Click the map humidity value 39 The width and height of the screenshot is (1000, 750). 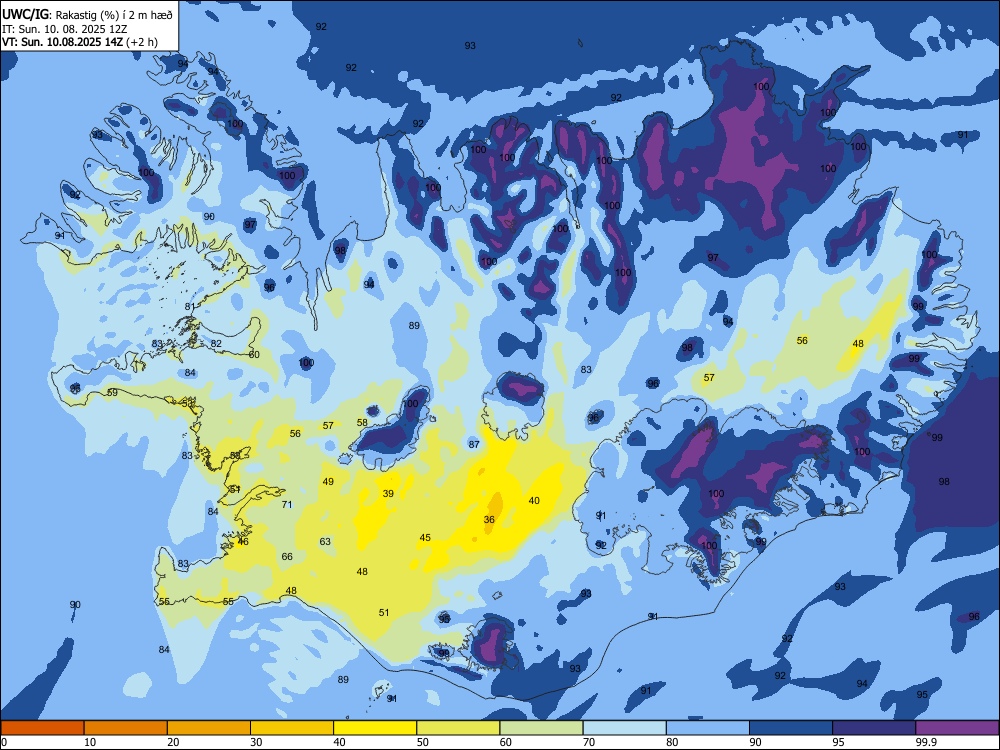coord(388,494)
